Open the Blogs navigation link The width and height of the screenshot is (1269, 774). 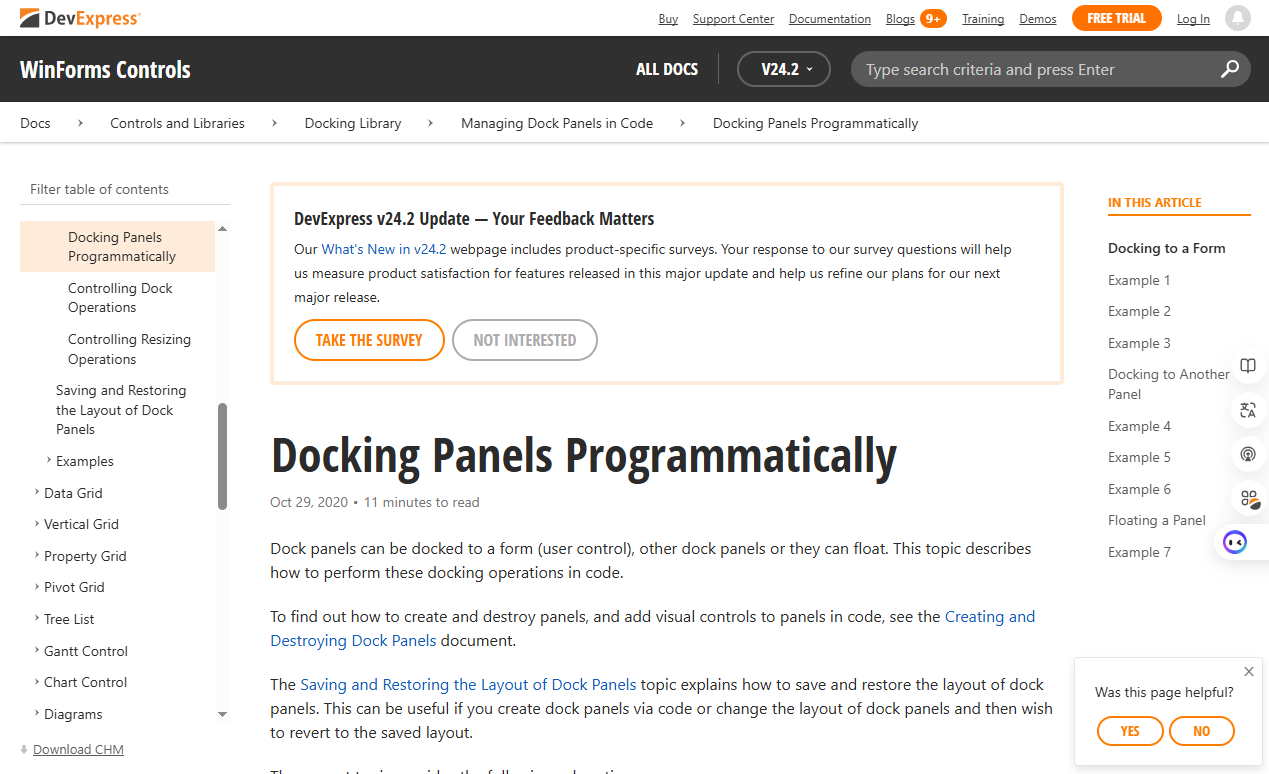[x=900, y=19]
